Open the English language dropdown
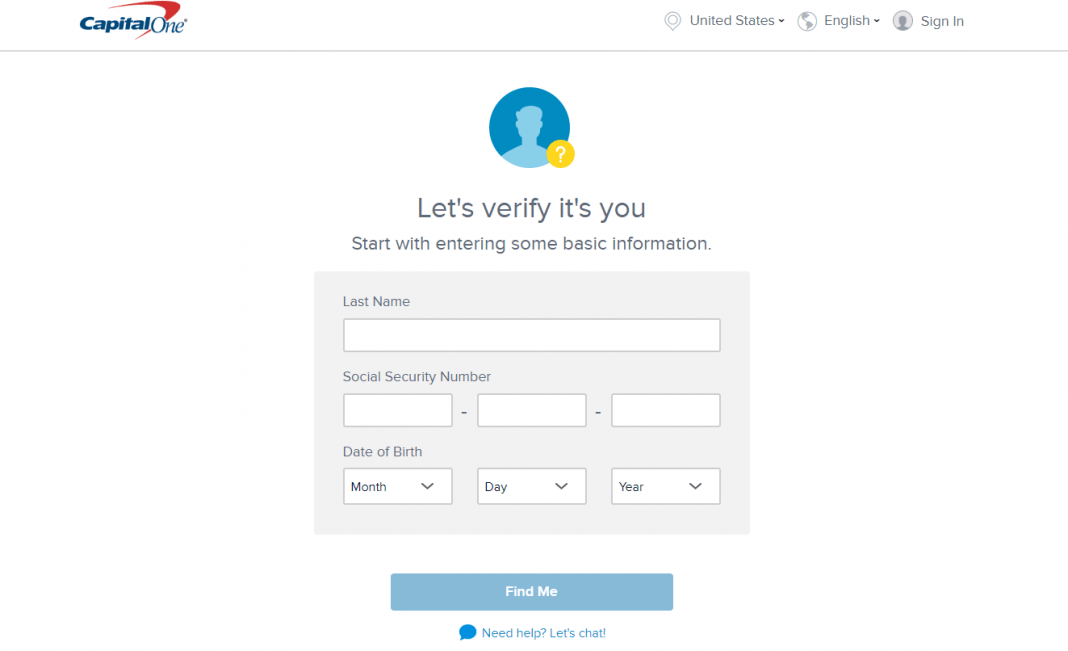1068x651 pixels. (x=851, y=21)
